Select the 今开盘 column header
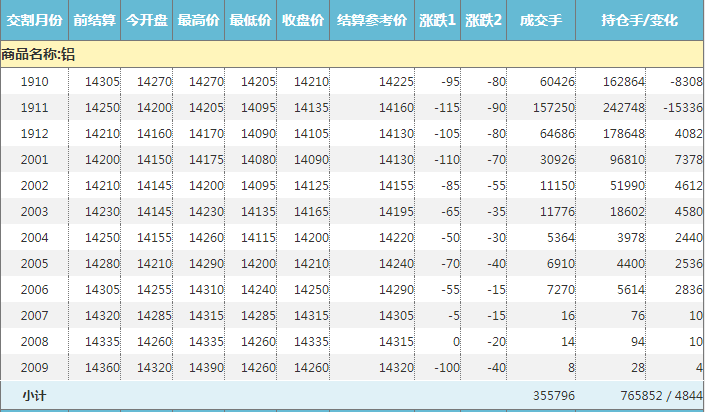705x412 pixels. 147,20
